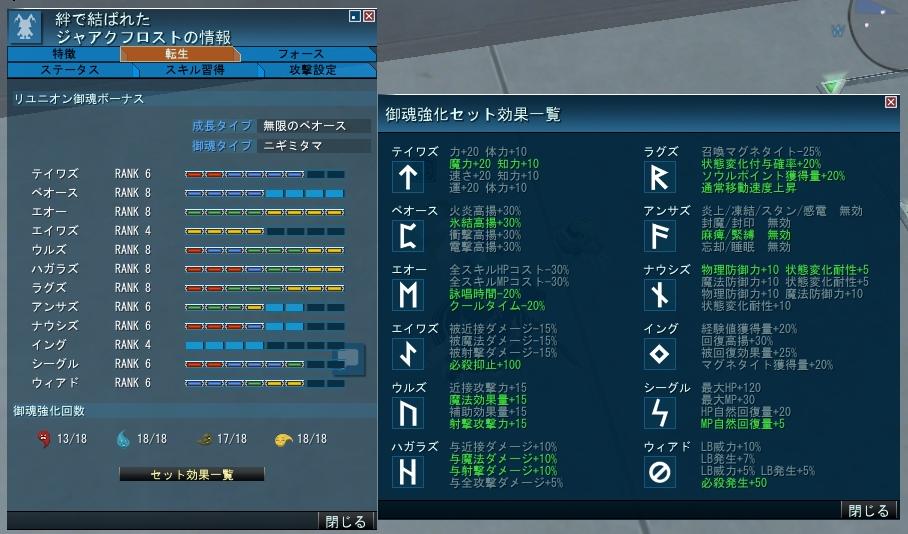The image size is (908, 534).
Task: Click the リユニオン御魂ボーナス header
Action: pos(79,99)
